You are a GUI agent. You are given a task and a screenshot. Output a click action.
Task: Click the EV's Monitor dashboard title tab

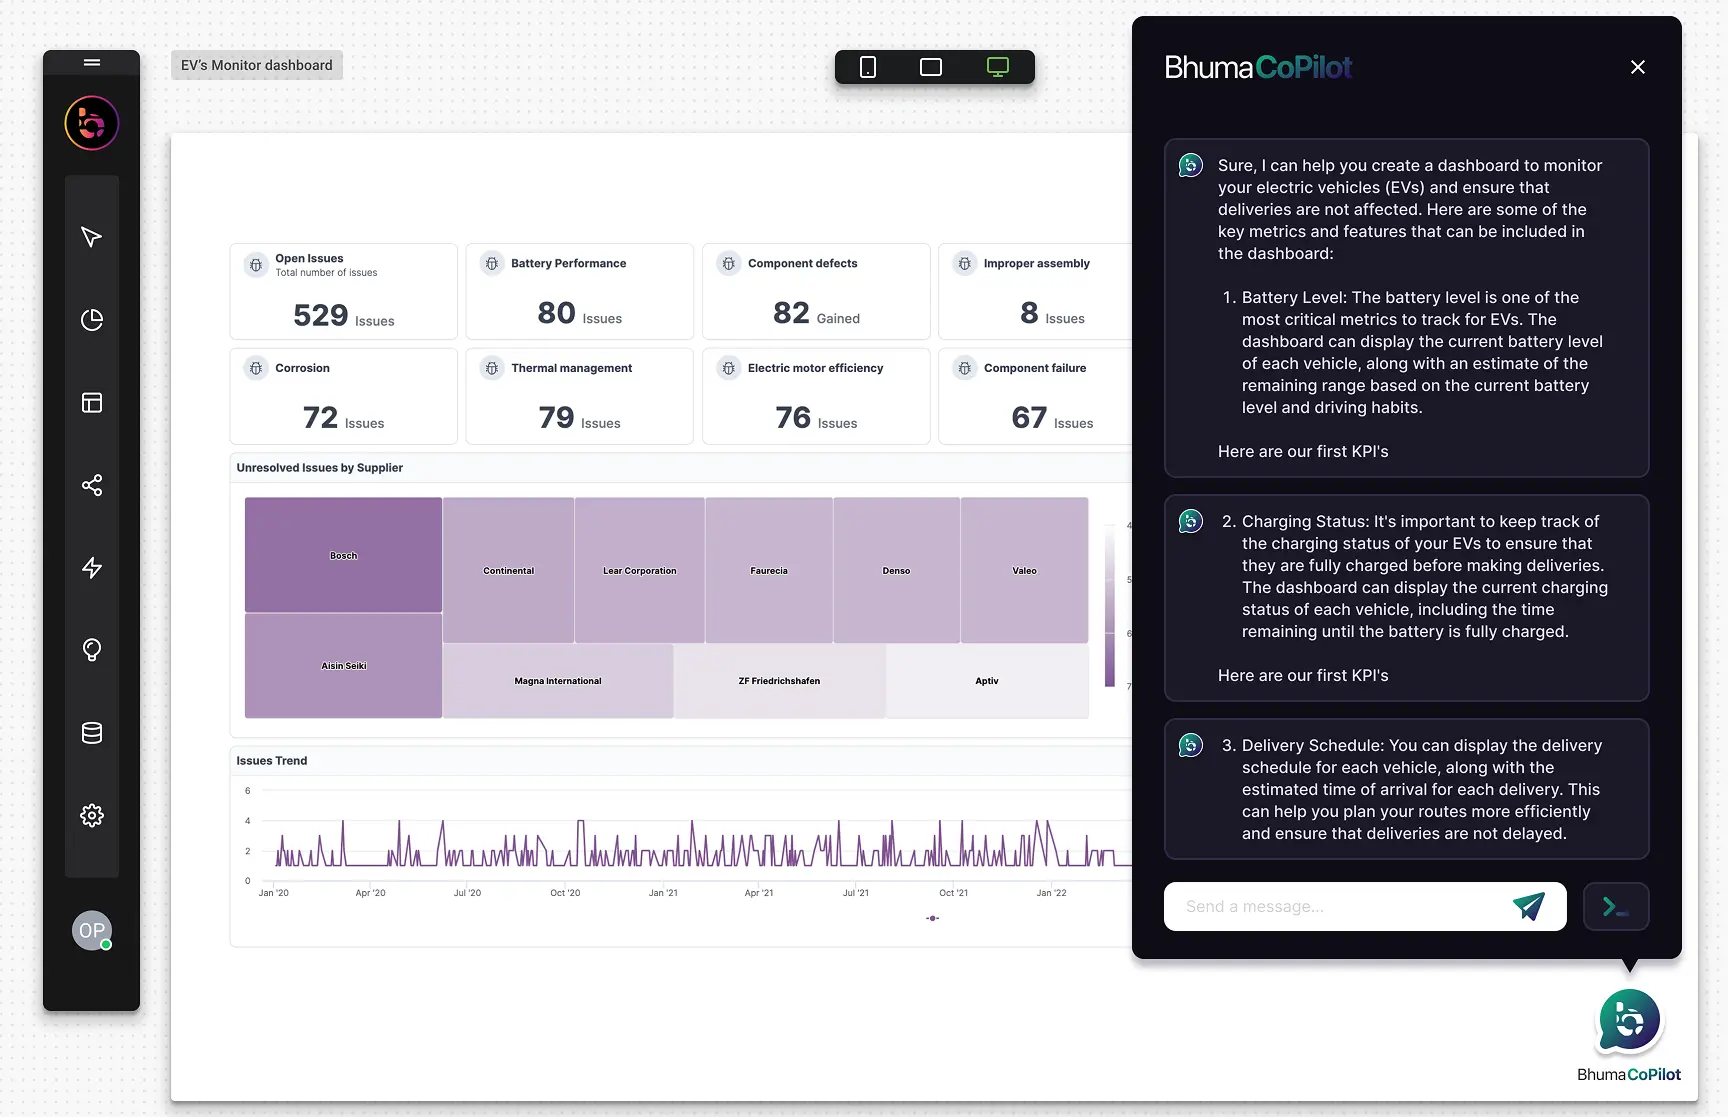257,65
